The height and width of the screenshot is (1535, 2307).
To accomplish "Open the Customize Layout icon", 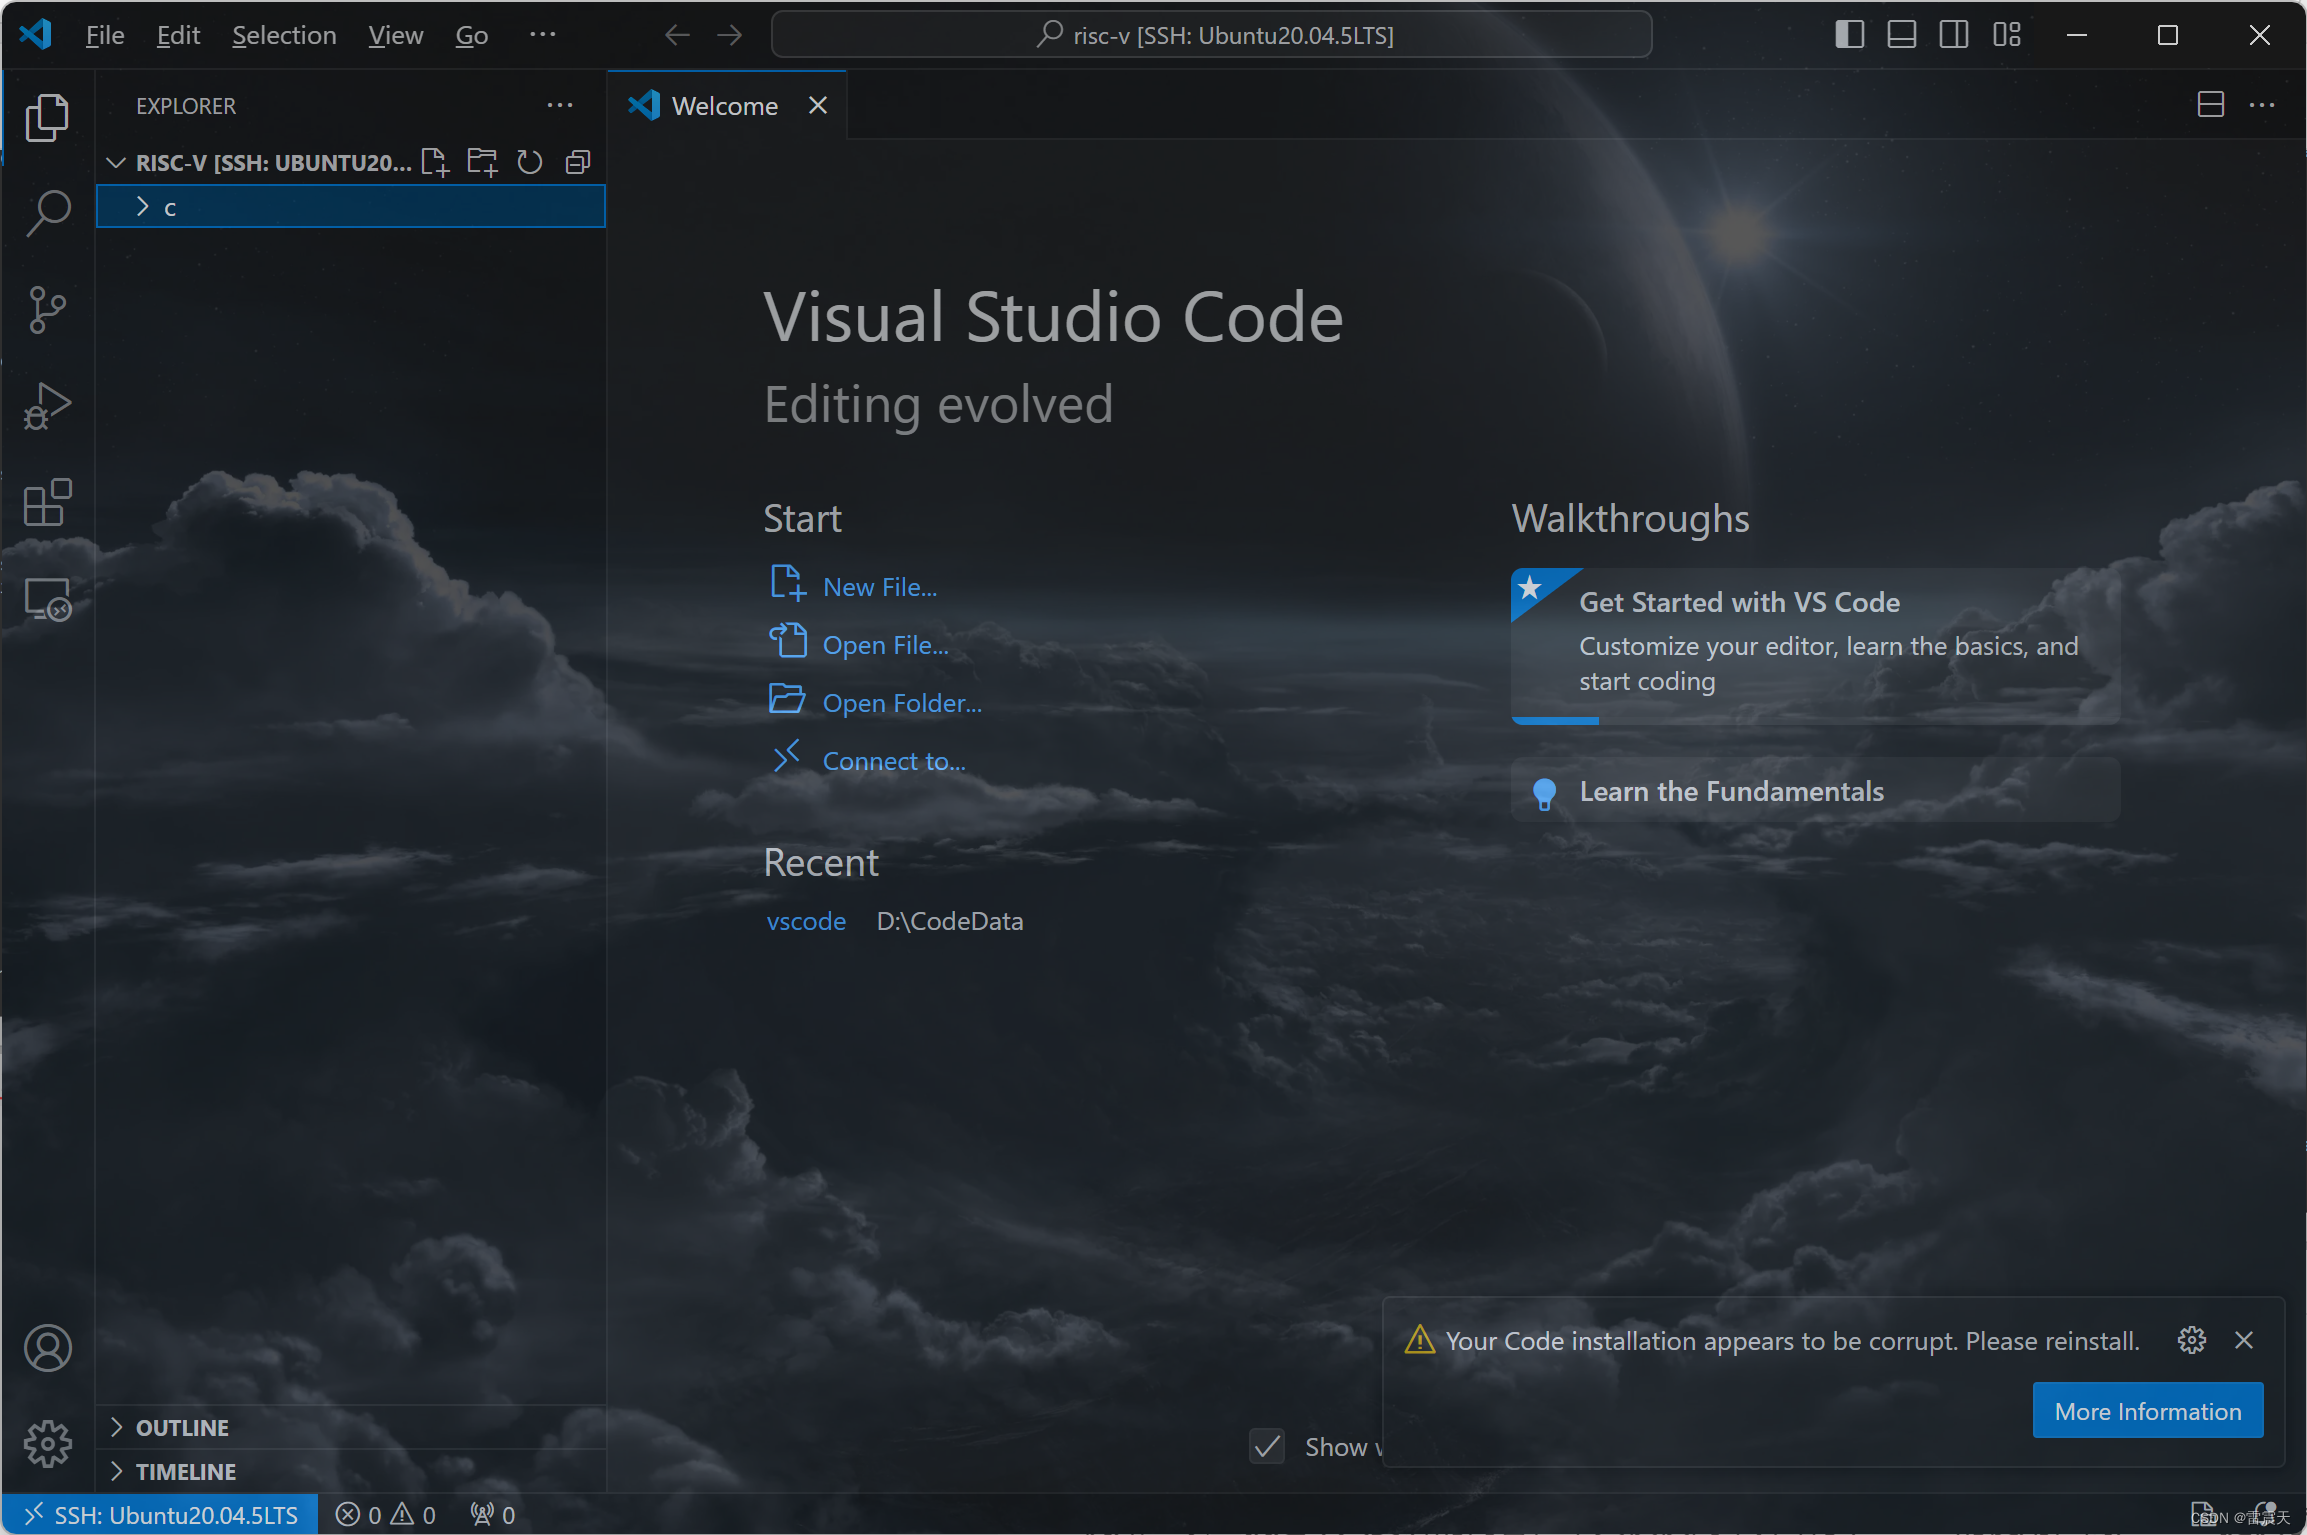I will [x=2006, y=35].
